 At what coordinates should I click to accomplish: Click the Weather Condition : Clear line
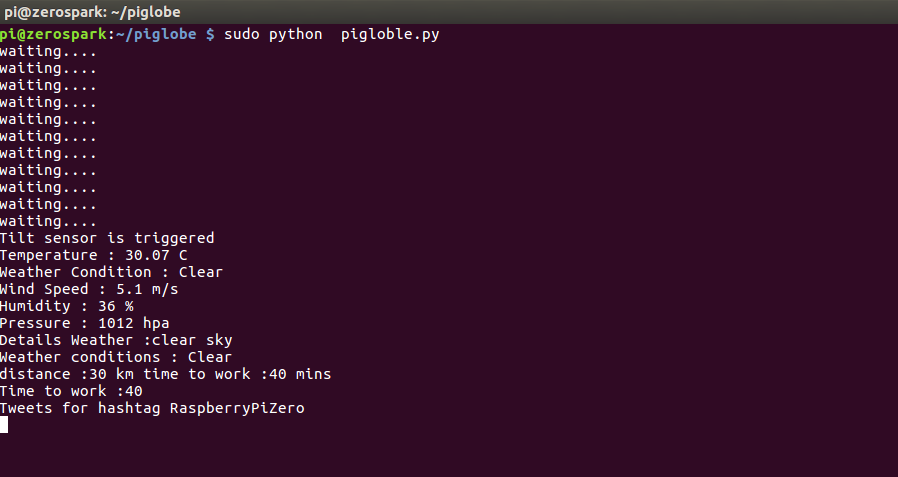click(111, 272)
